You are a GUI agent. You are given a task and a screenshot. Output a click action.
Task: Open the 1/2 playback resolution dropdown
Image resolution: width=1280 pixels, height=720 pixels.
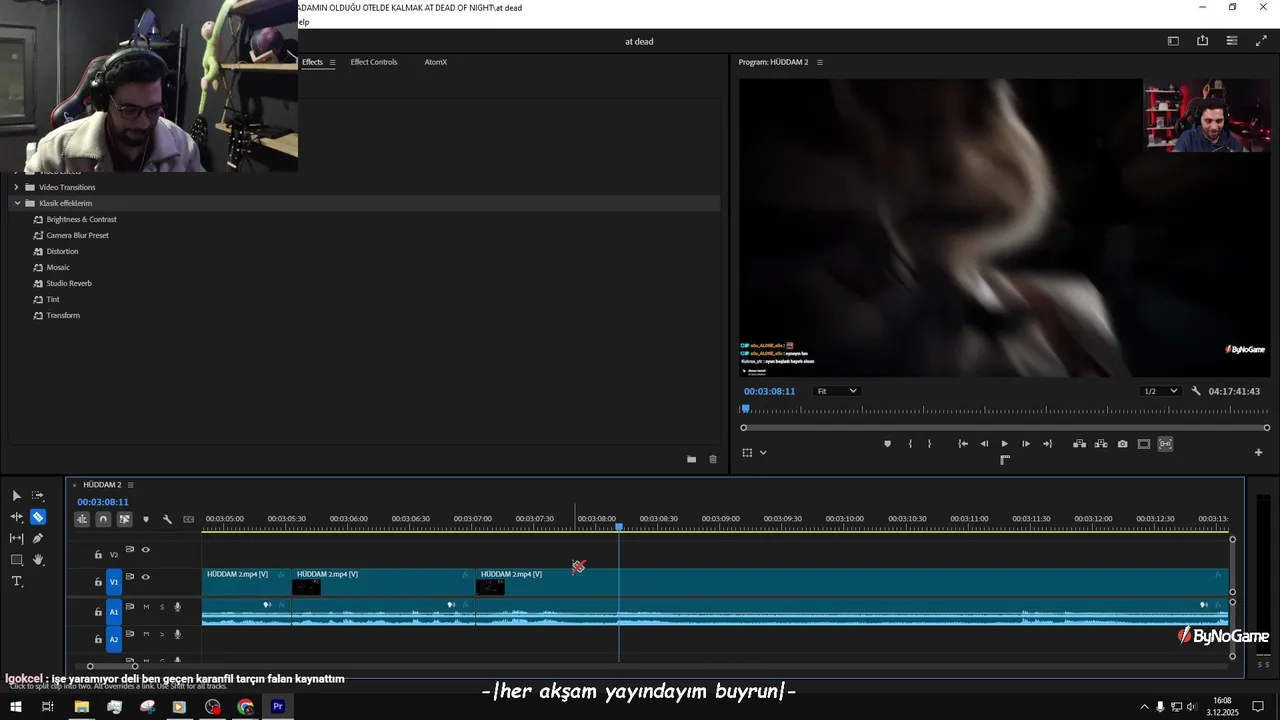tap(1161, 391)
